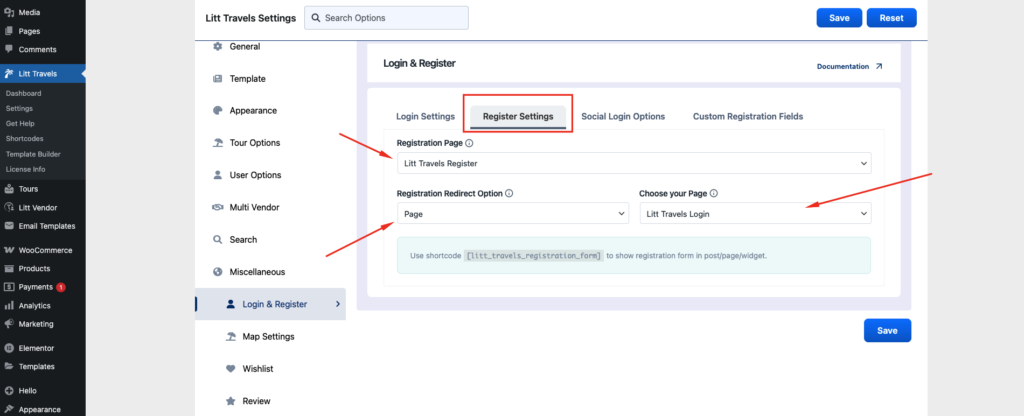Open the Choose your Page dropdown

[755, 214]
